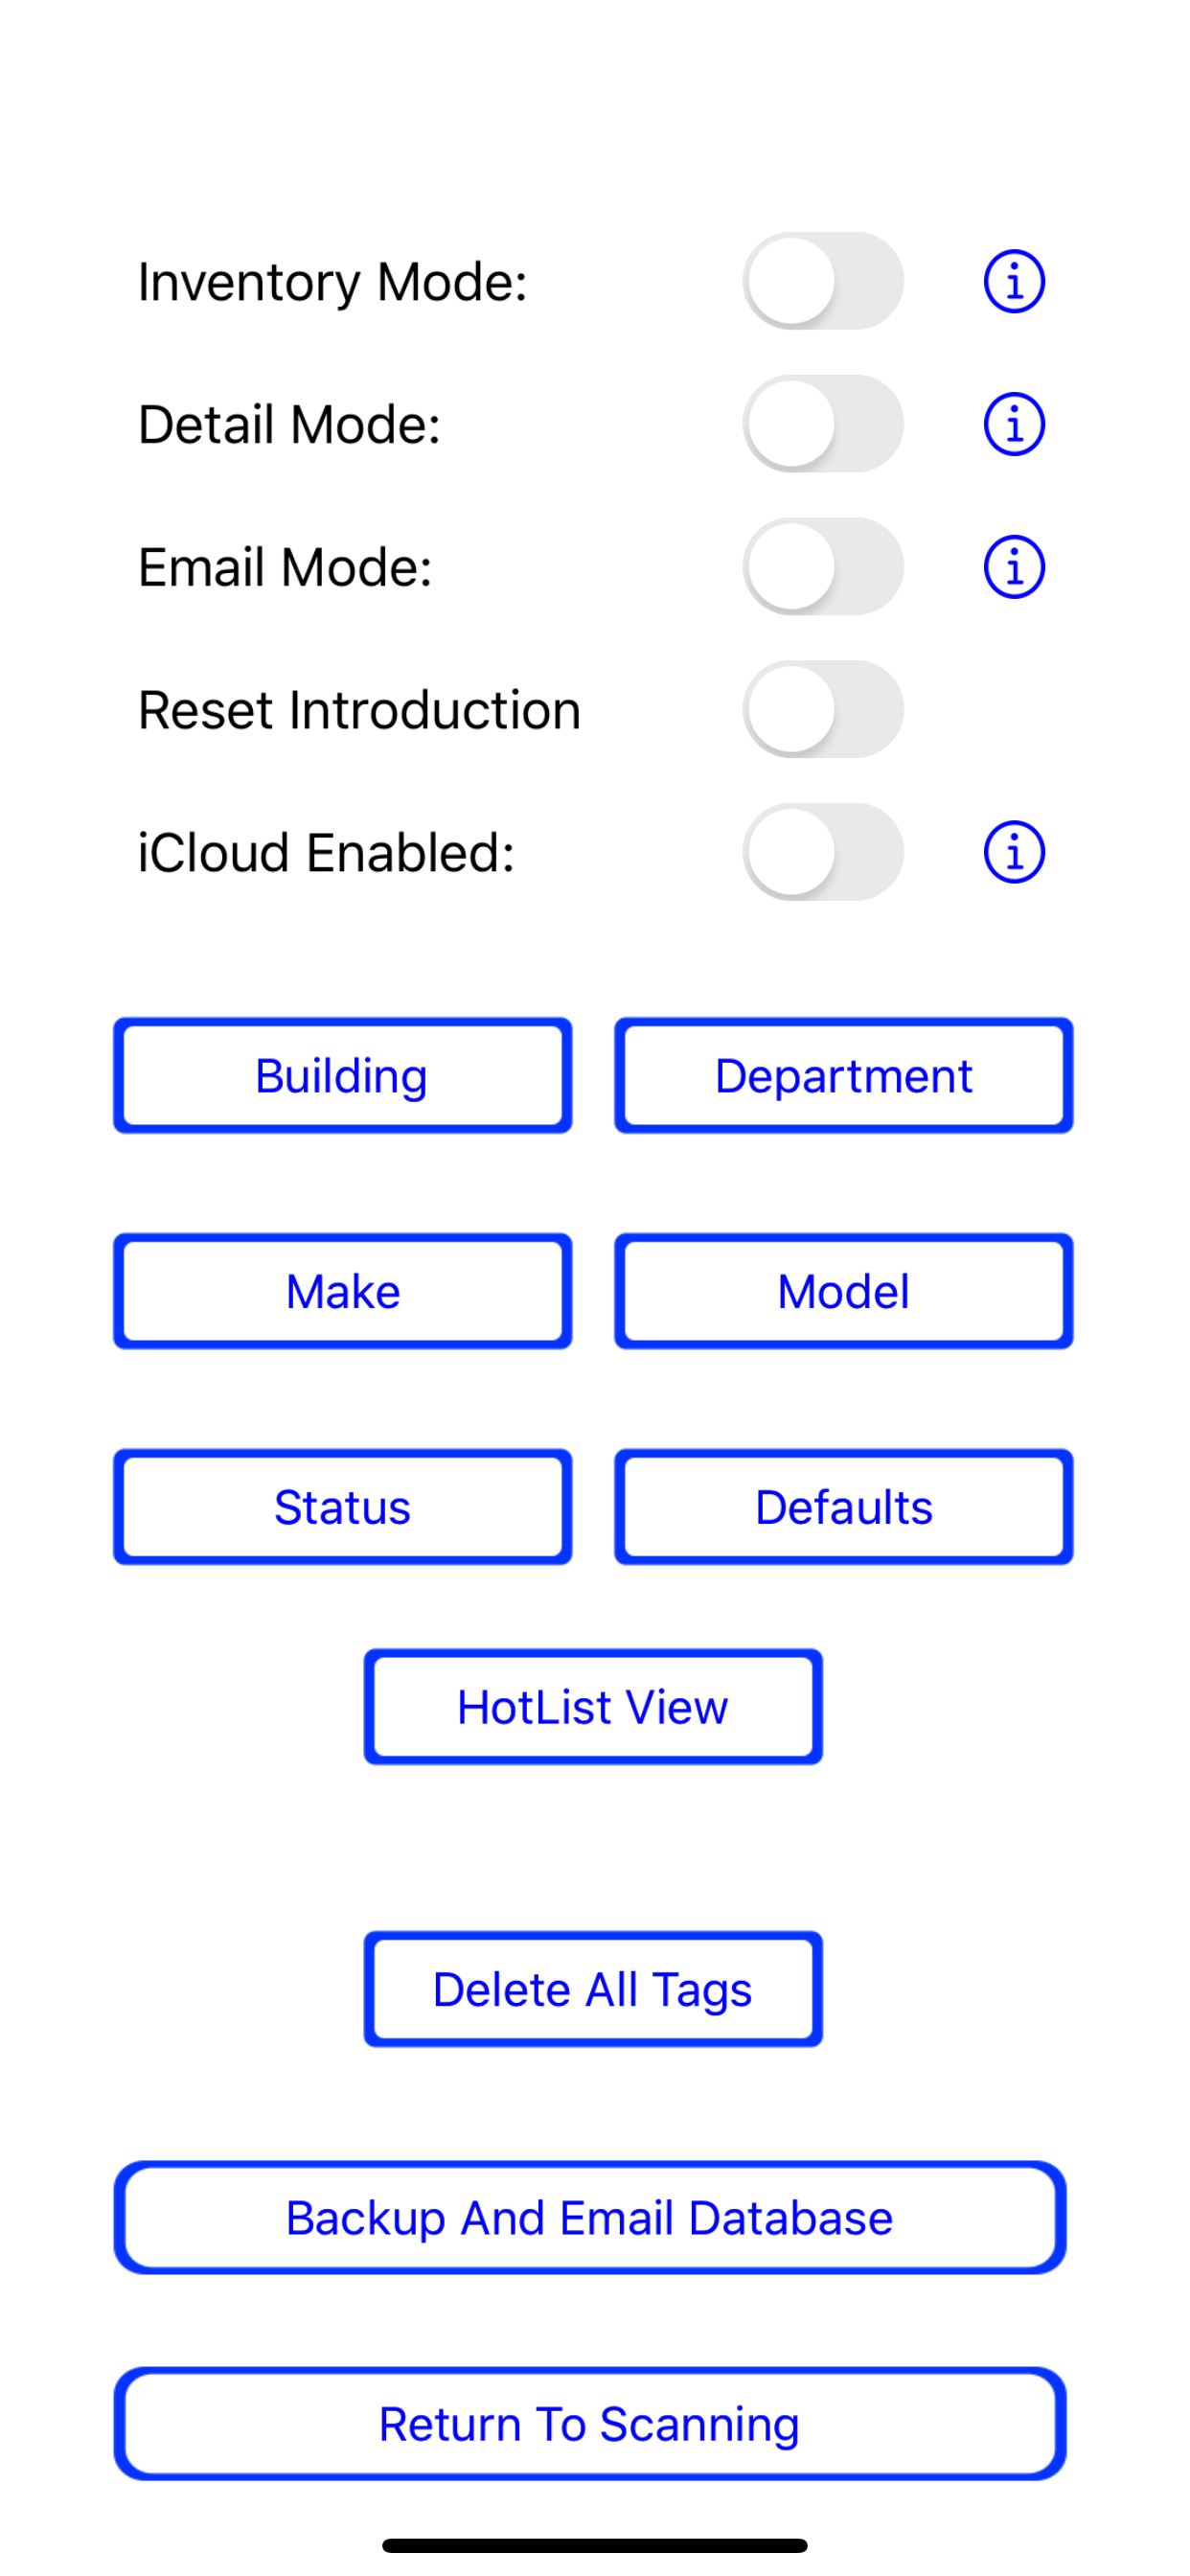Tap Backup And Email Database
Image resolution: width=1190 pixels, height=2576 pixels.
click(590, 2218)
